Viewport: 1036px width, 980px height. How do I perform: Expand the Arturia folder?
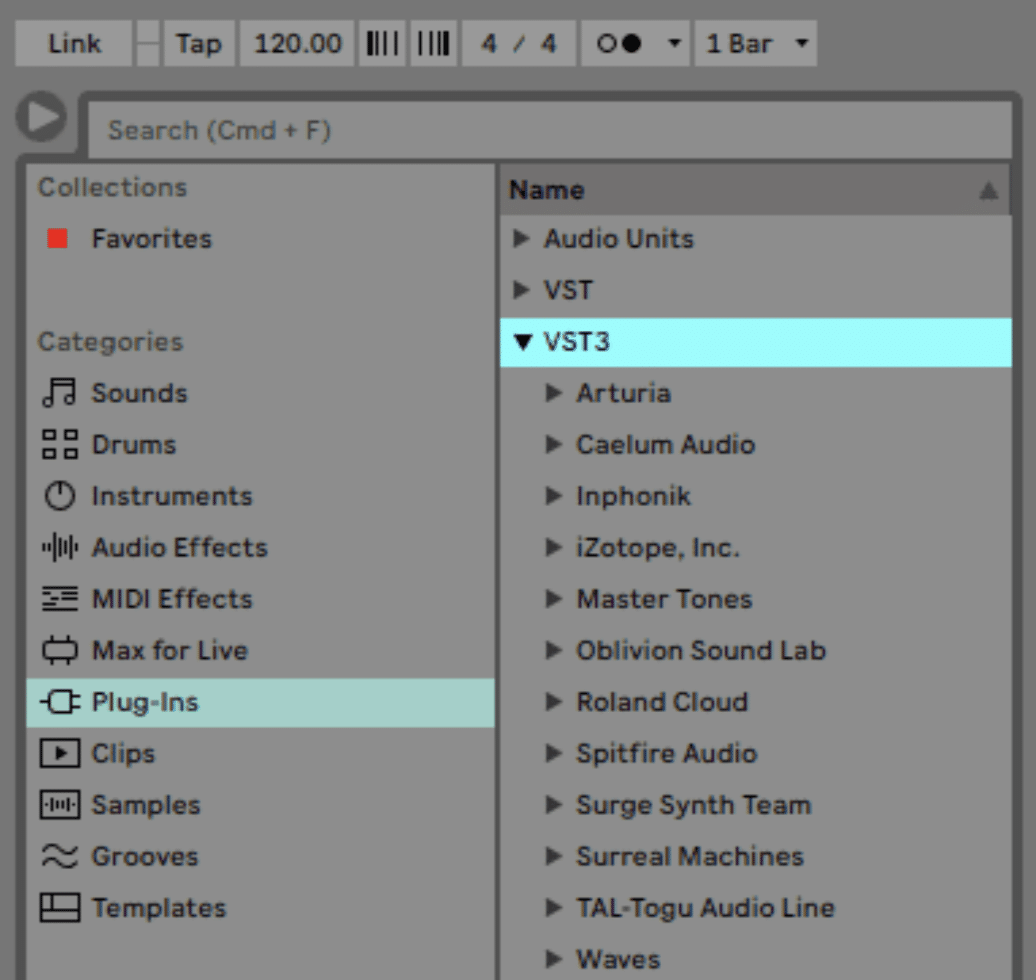[x=553, y=393]
